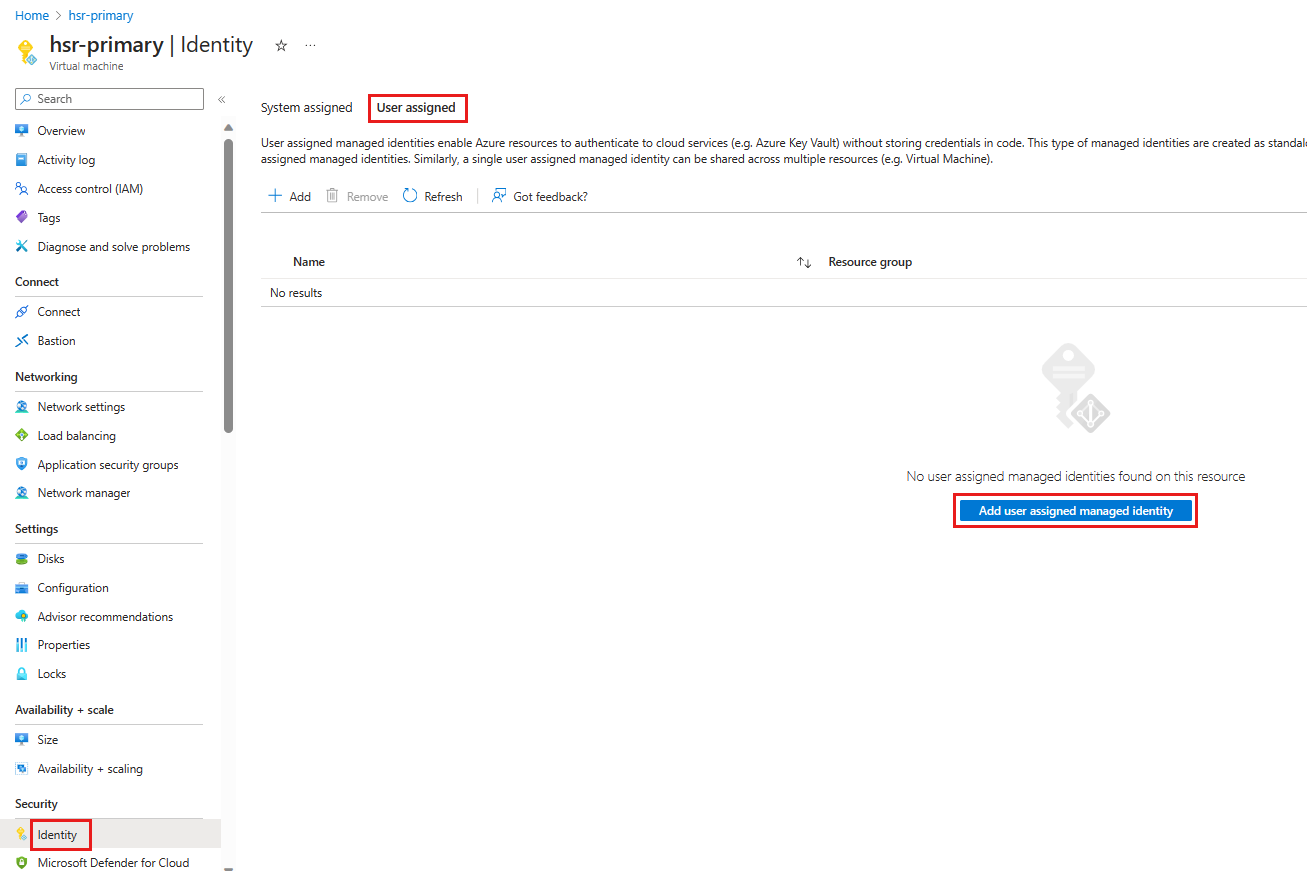
Task: Select the User assigned tab
Action: click(416, 107)
